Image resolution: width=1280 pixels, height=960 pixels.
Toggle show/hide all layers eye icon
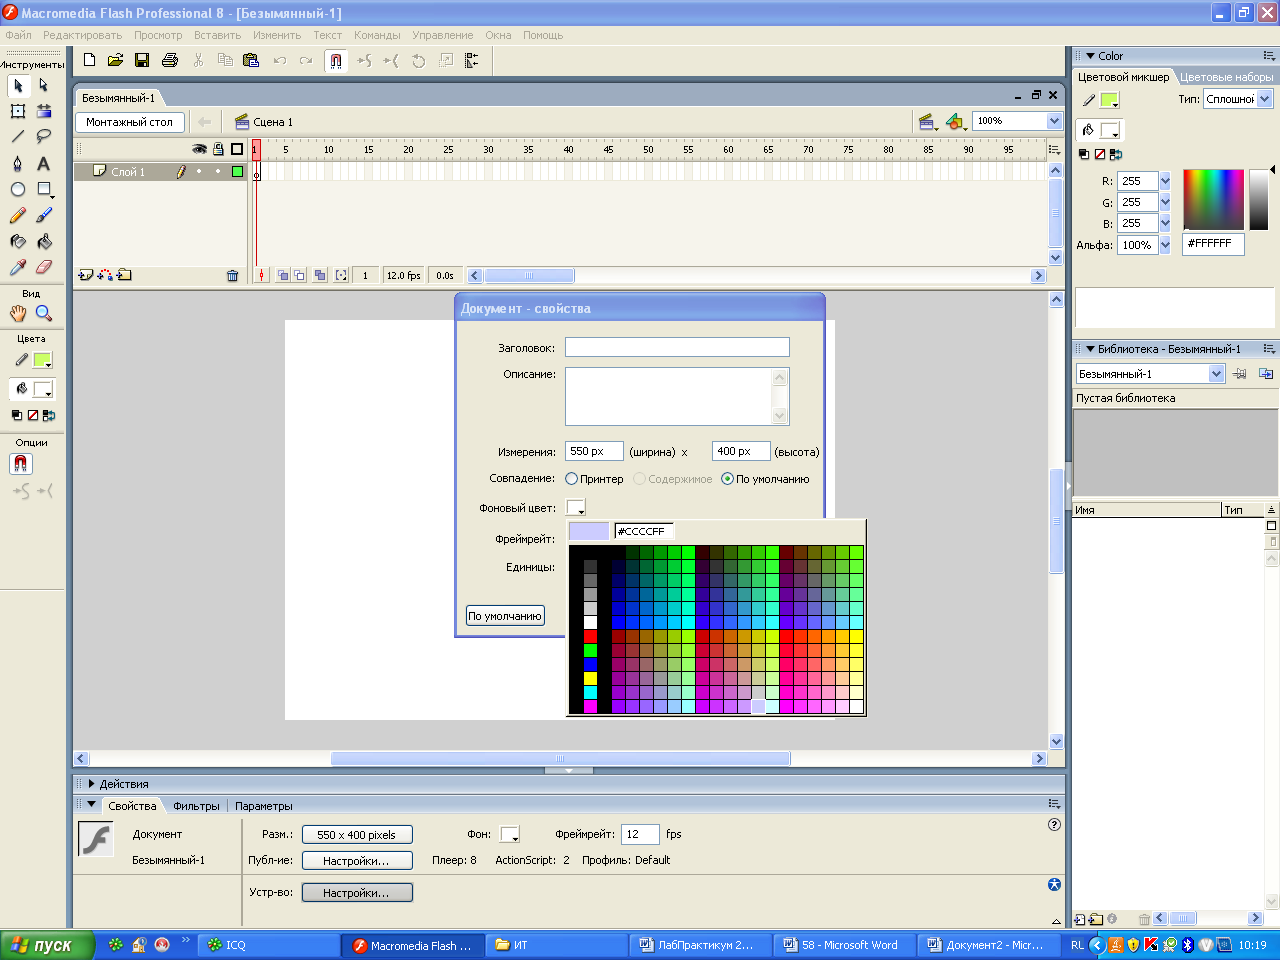[200, 149]
